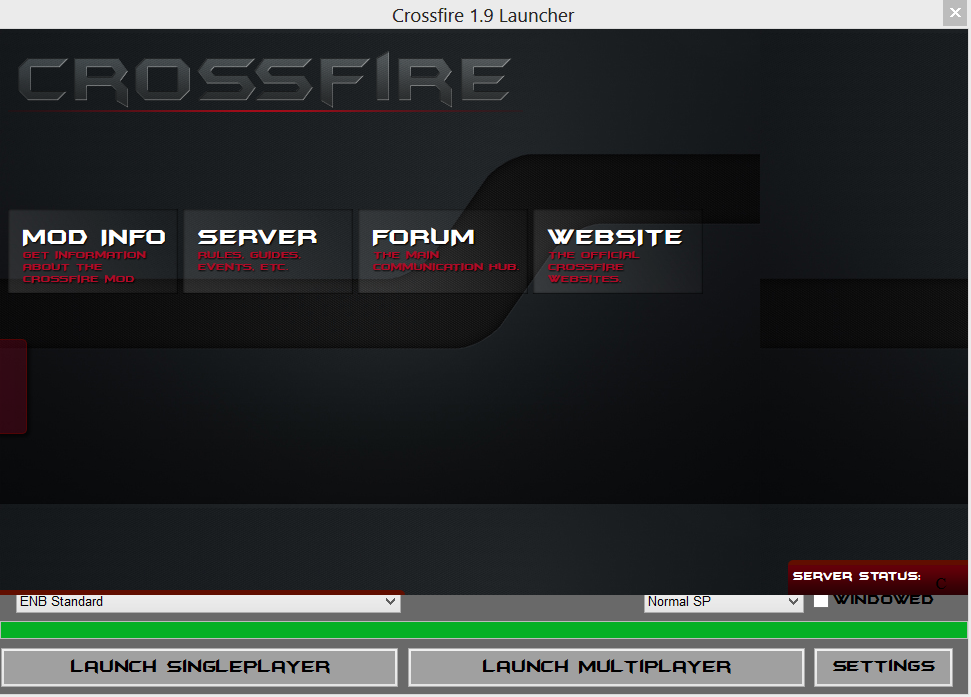Click the Crossfire logo banner

[264, 79]
